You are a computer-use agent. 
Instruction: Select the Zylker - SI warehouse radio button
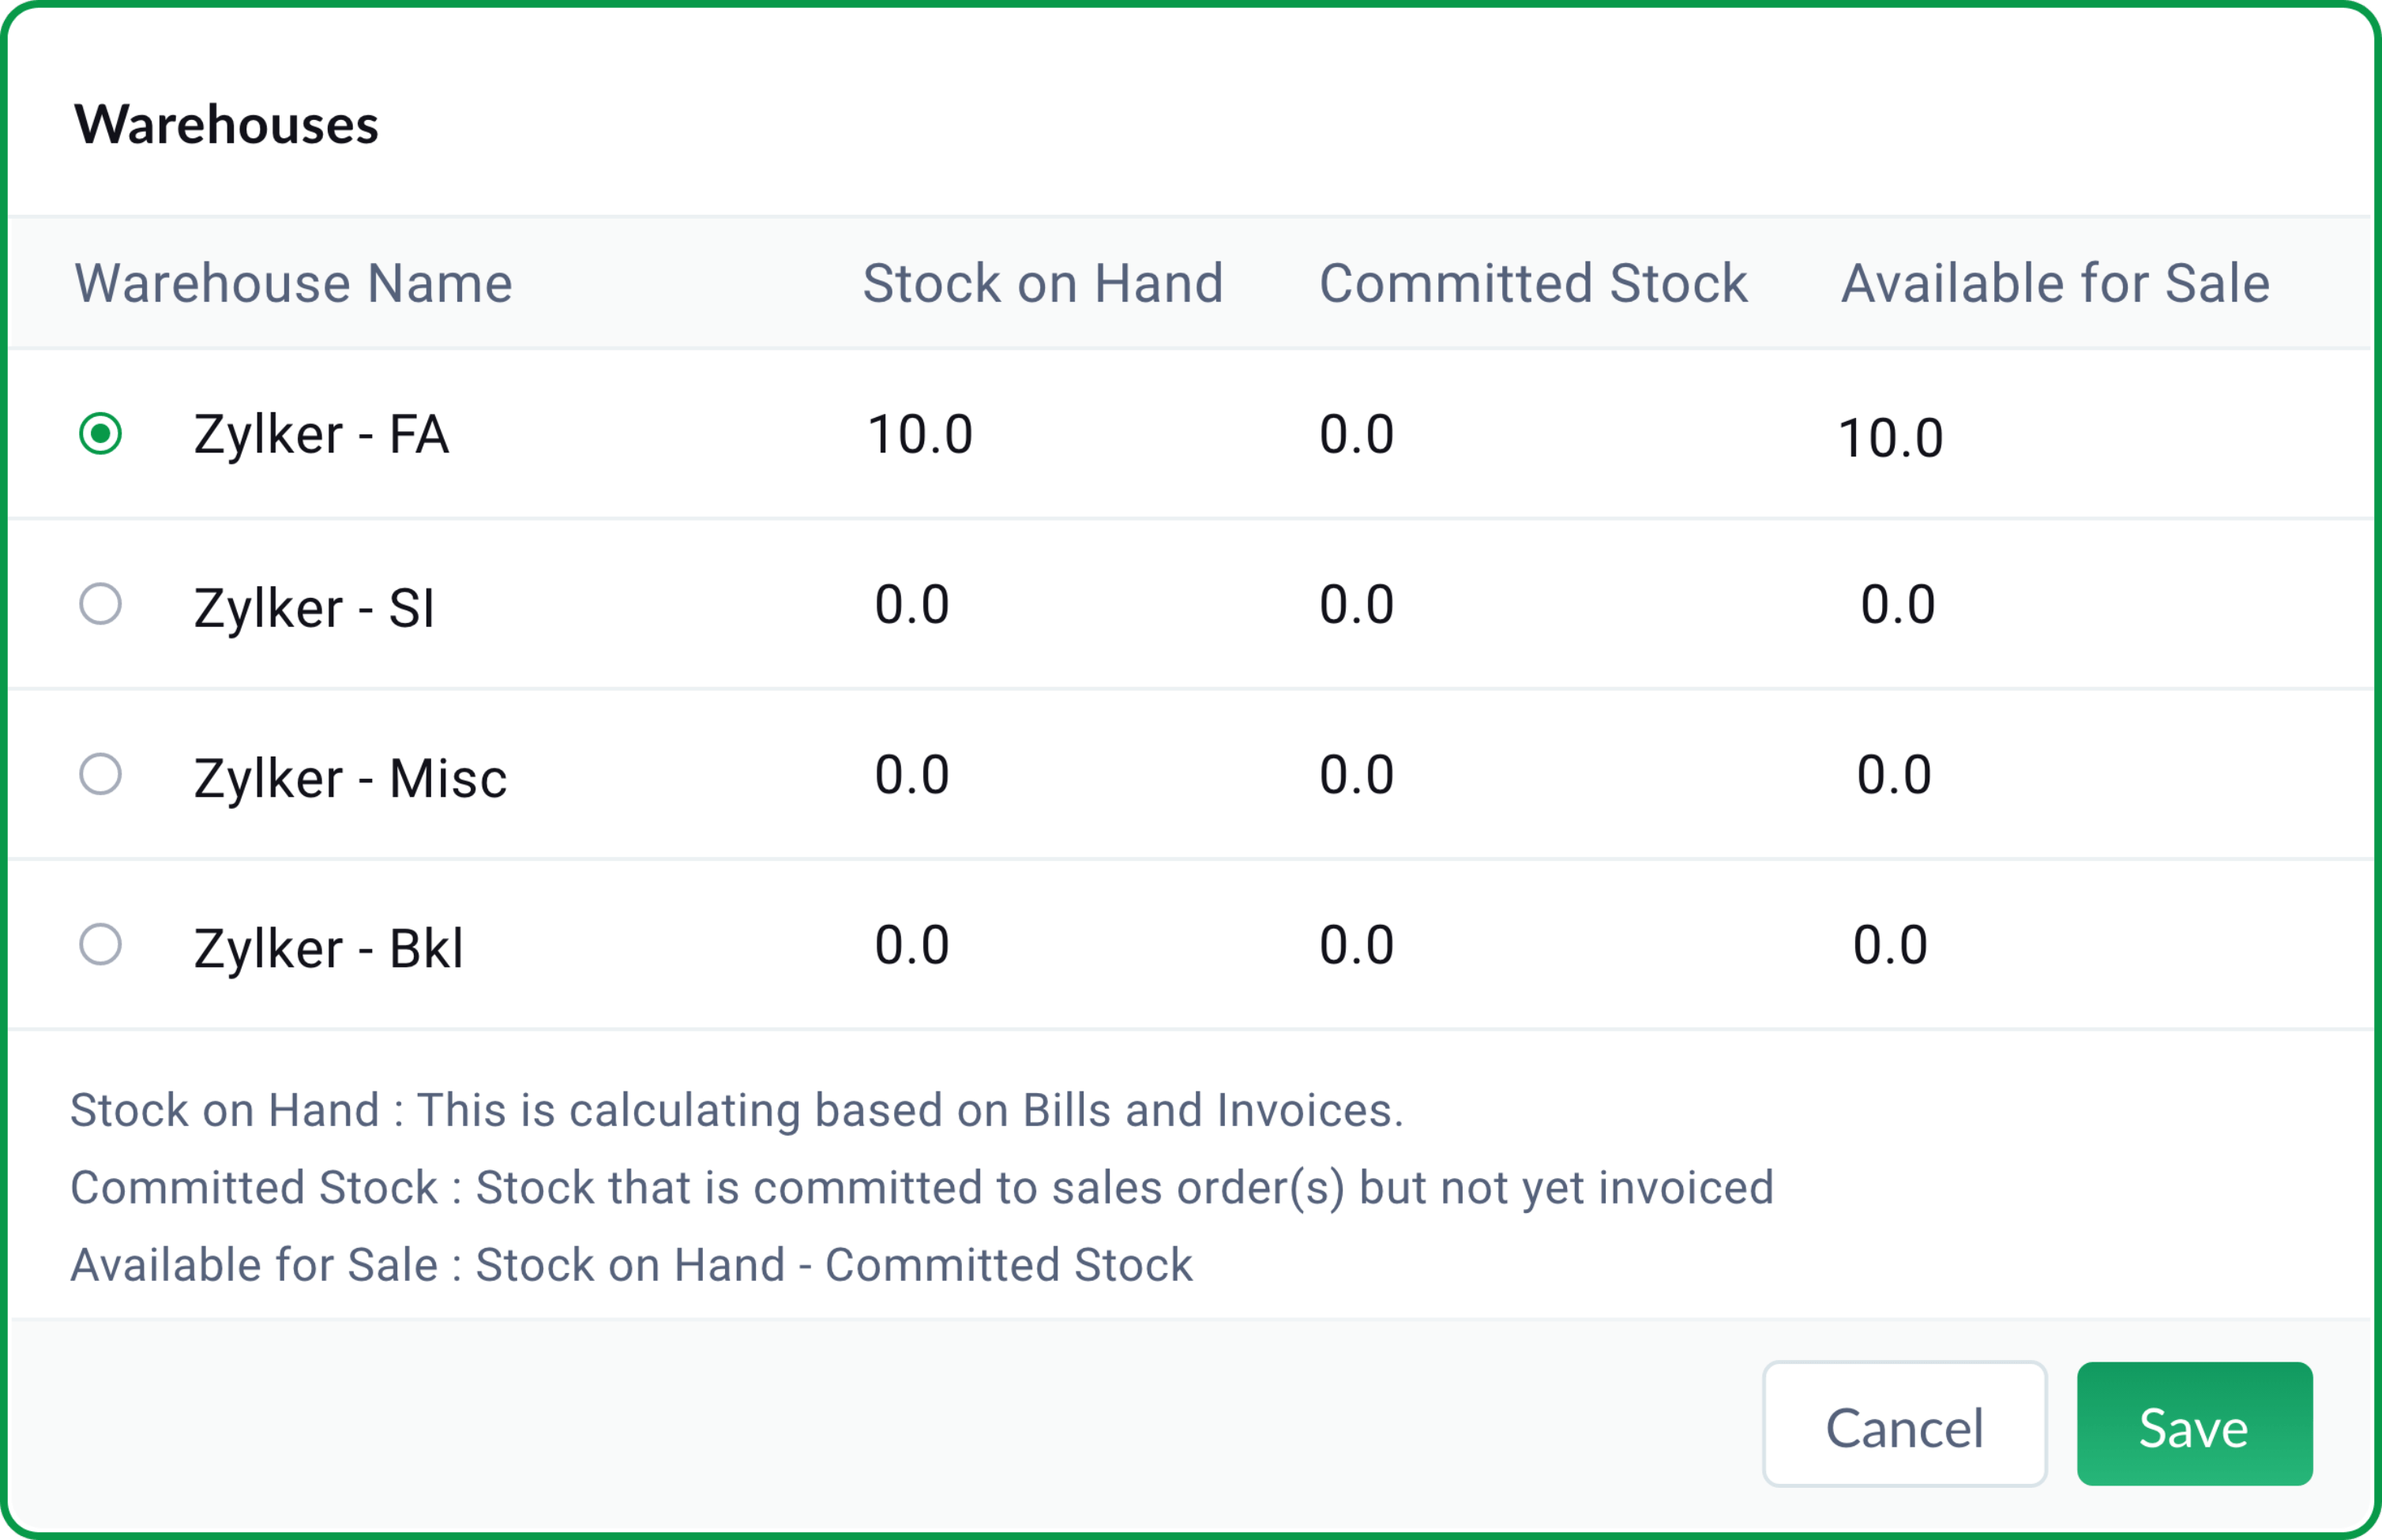click(100, 605)
